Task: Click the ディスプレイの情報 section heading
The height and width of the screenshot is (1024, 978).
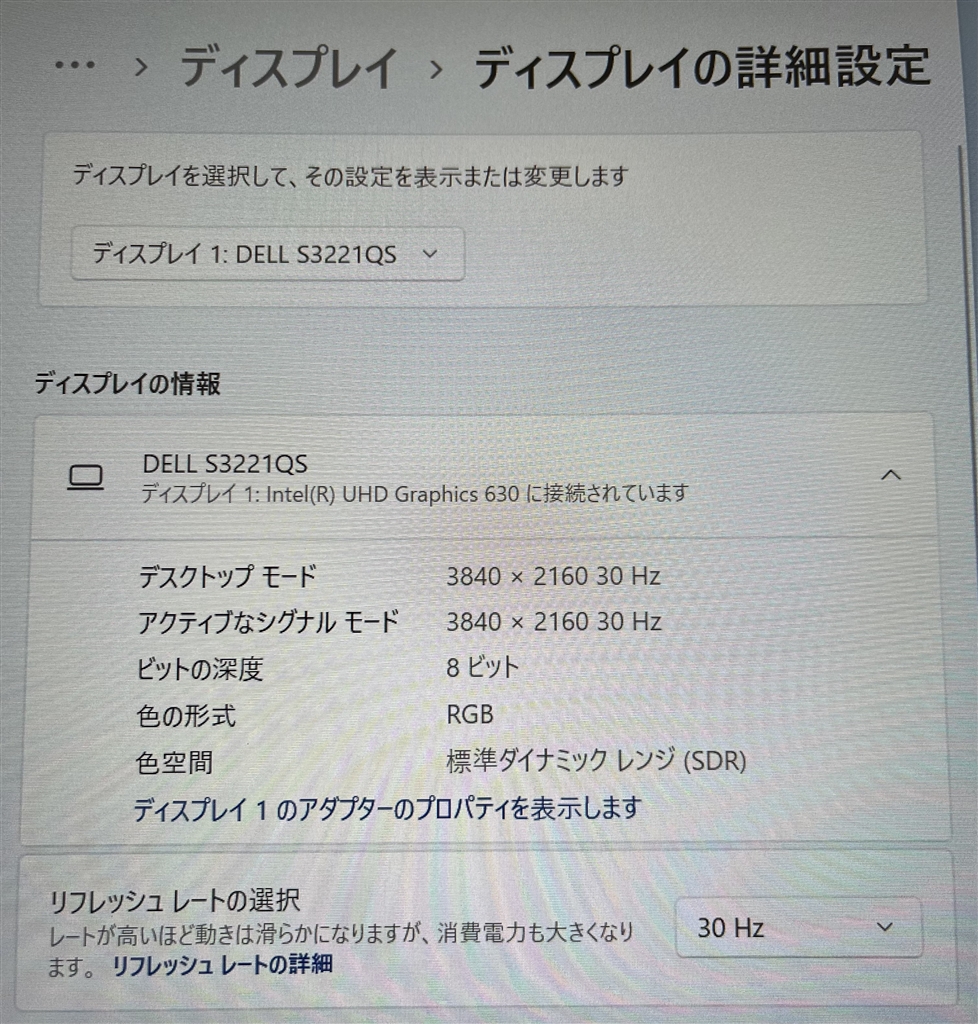Action: (127, 383)
